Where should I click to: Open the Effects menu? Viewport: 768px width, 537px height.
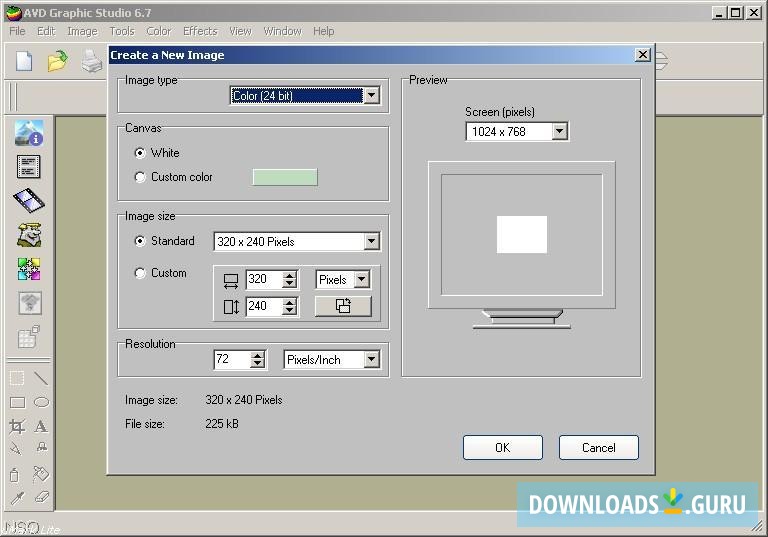(x=200, y=31)
